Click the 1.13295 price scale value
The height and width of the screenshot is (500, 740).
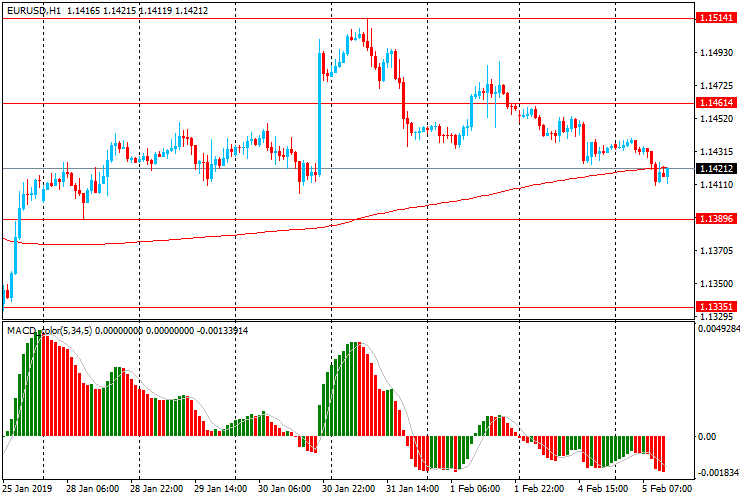(x=716, y=316)
